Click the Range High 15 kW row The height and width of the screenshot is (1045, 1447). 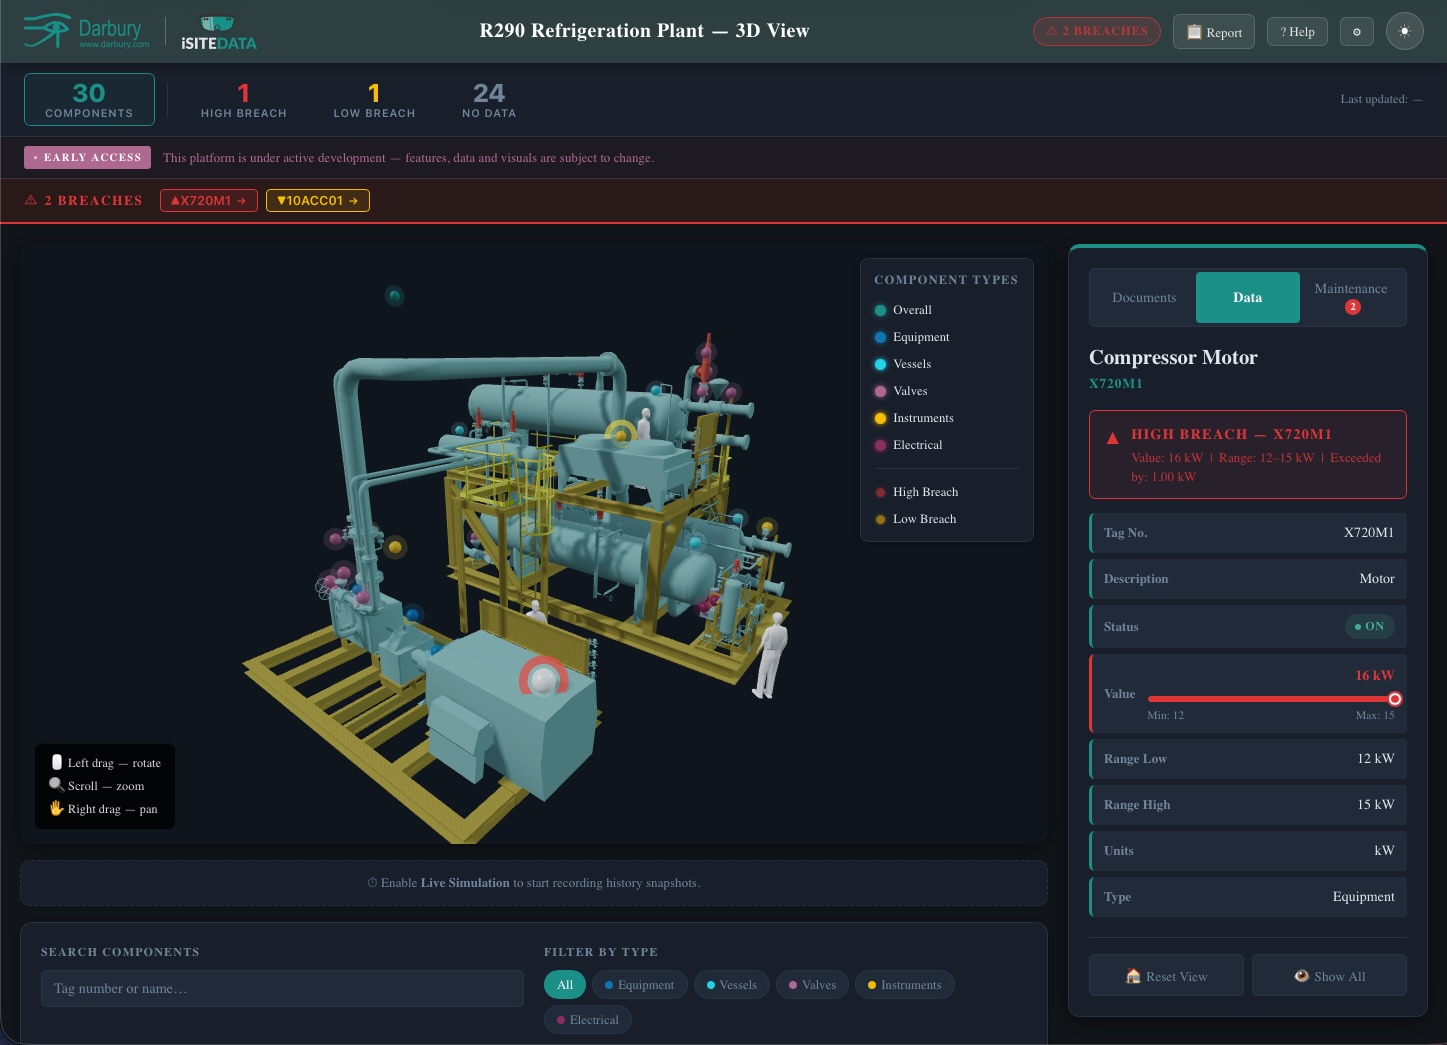(1248, 805)
